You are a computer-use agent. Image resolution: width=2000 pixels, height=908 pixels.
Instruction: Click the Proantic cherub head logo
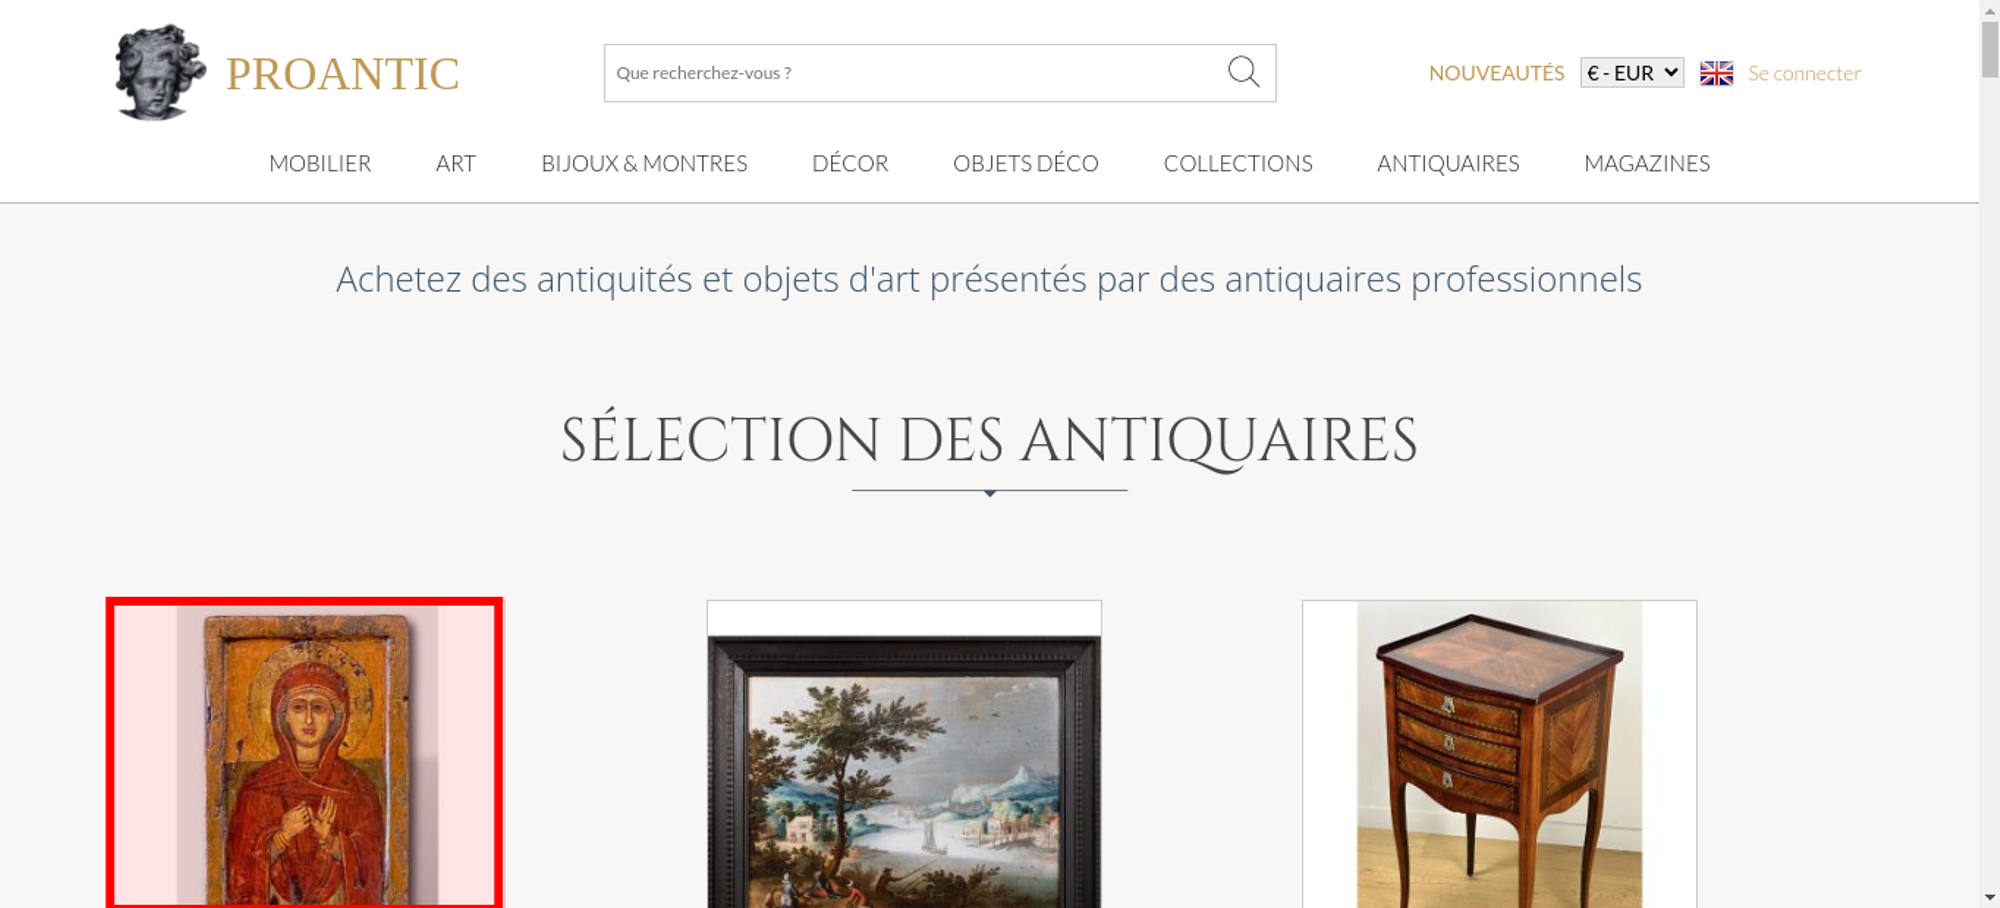click(160, 73)
